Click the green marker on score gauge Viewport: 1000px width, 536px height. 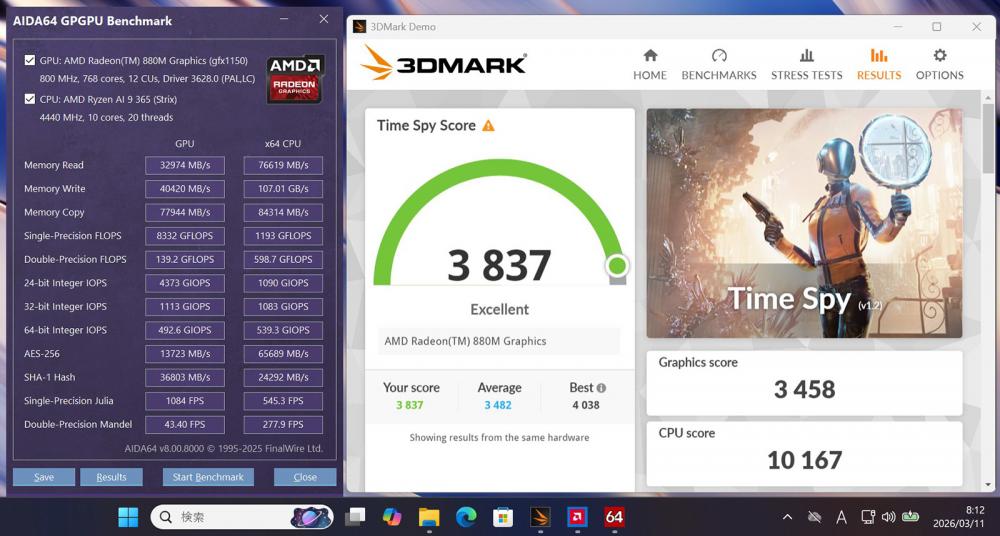tap(617, 264)
